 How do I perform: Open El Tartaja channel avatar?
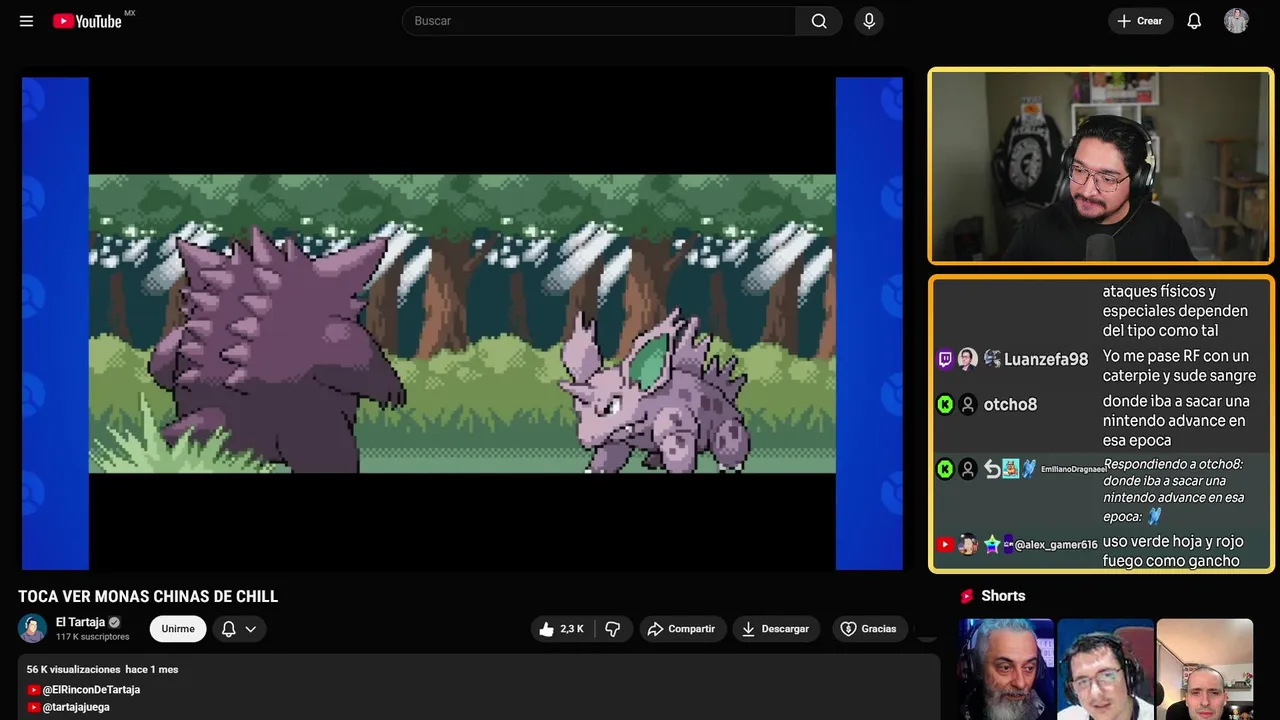pyautogui.click(x=33, y=628)
